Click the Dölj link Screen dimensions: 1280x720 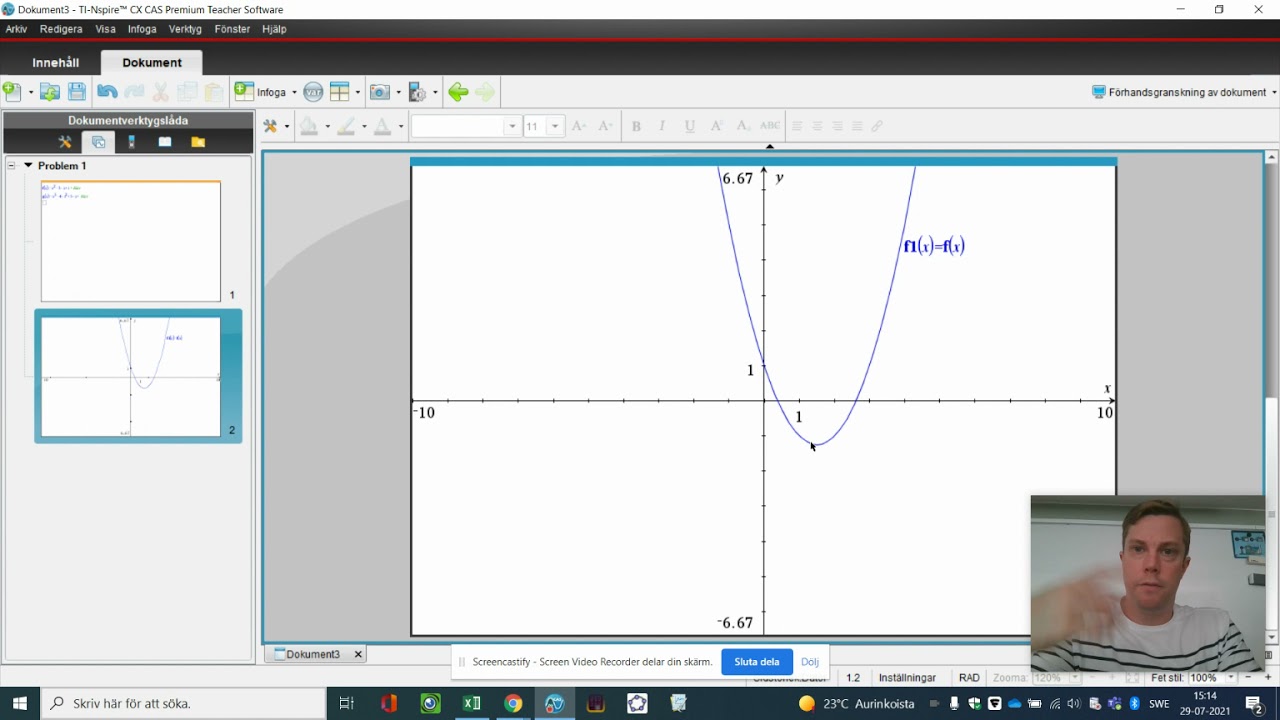810,662
